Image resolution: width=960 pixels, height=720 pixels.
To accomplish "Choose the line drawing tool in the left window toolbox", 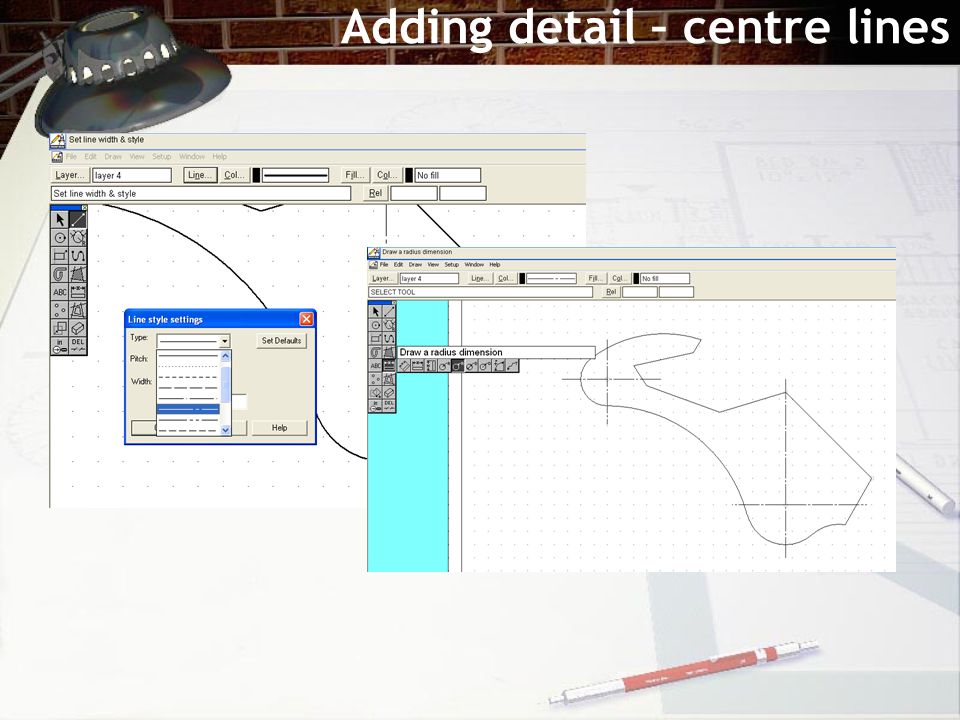I will (78, 220).
